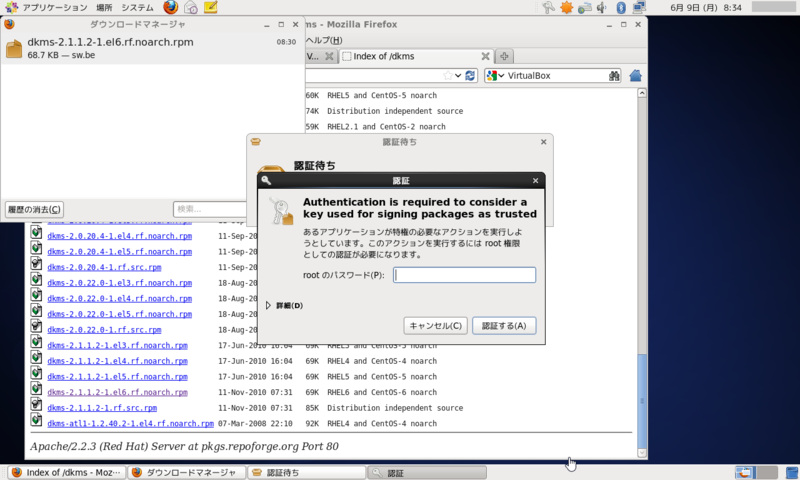800x480 pixels.
Task: Close the Index of /dkms tab
Action: (485, 56)
